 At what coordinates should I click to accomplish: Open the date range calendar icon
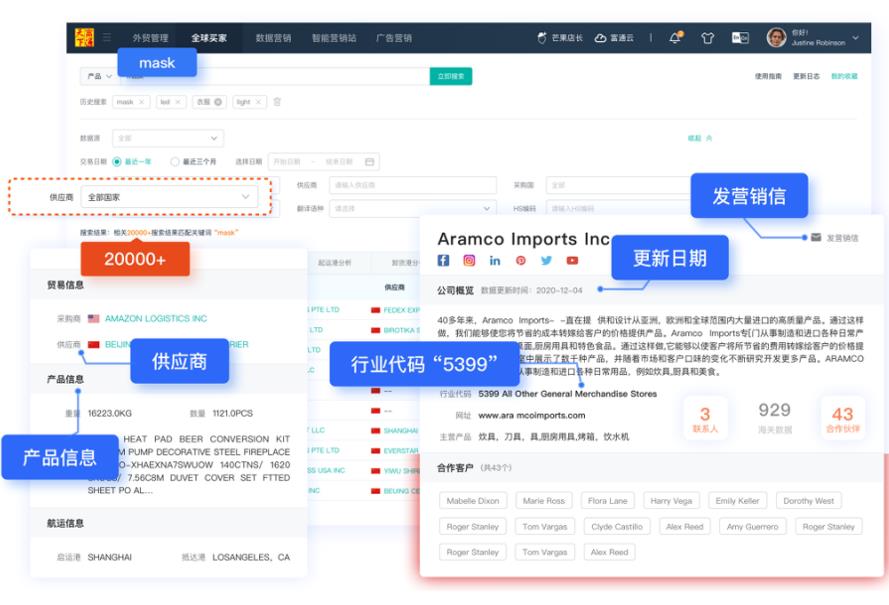(x=370, y=162)
